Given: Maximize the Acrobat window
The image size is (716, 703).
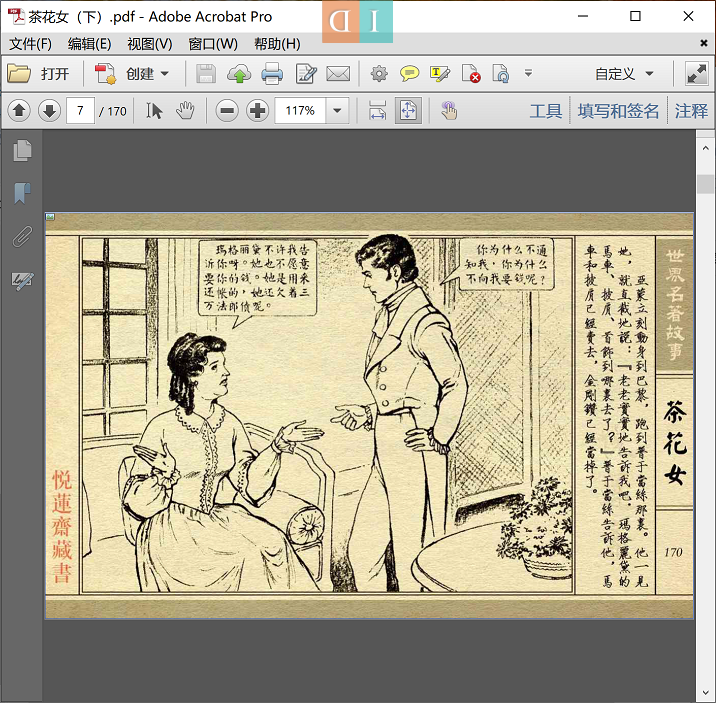Looking at the screenshot, I should [635, 16].
